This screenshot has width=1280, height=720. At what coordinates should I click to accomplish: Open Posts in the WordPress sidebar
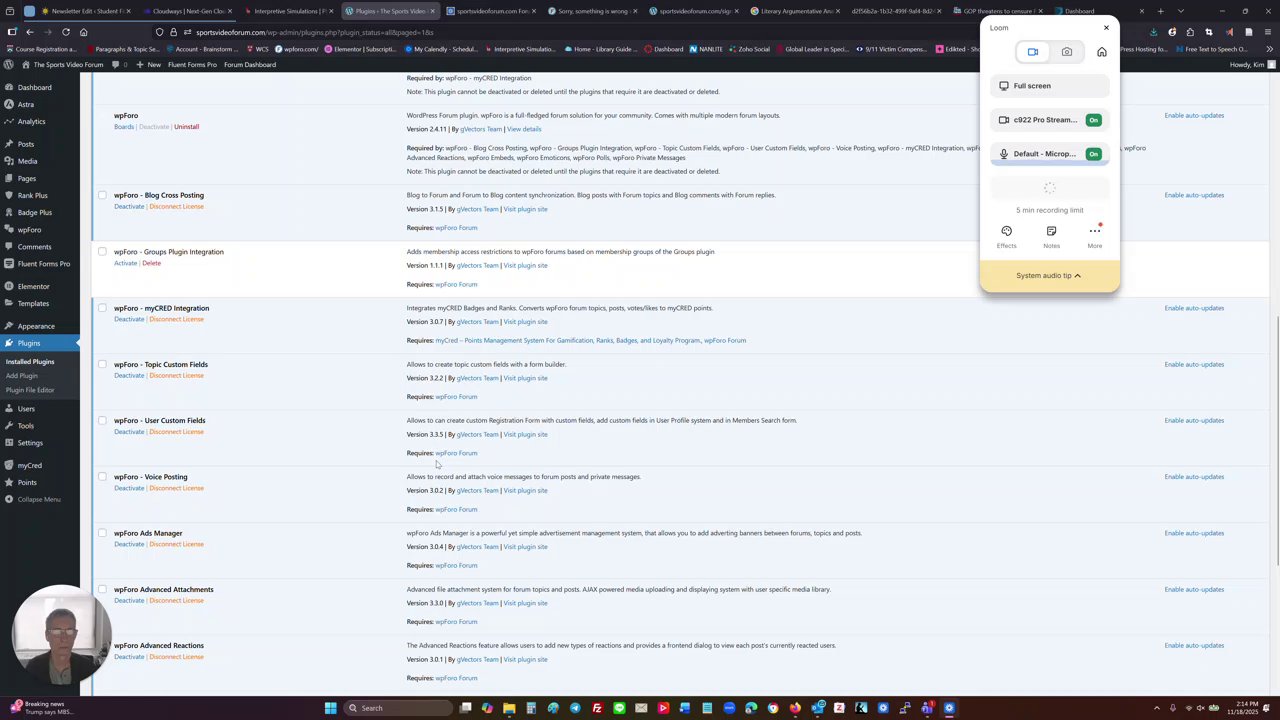40,144
